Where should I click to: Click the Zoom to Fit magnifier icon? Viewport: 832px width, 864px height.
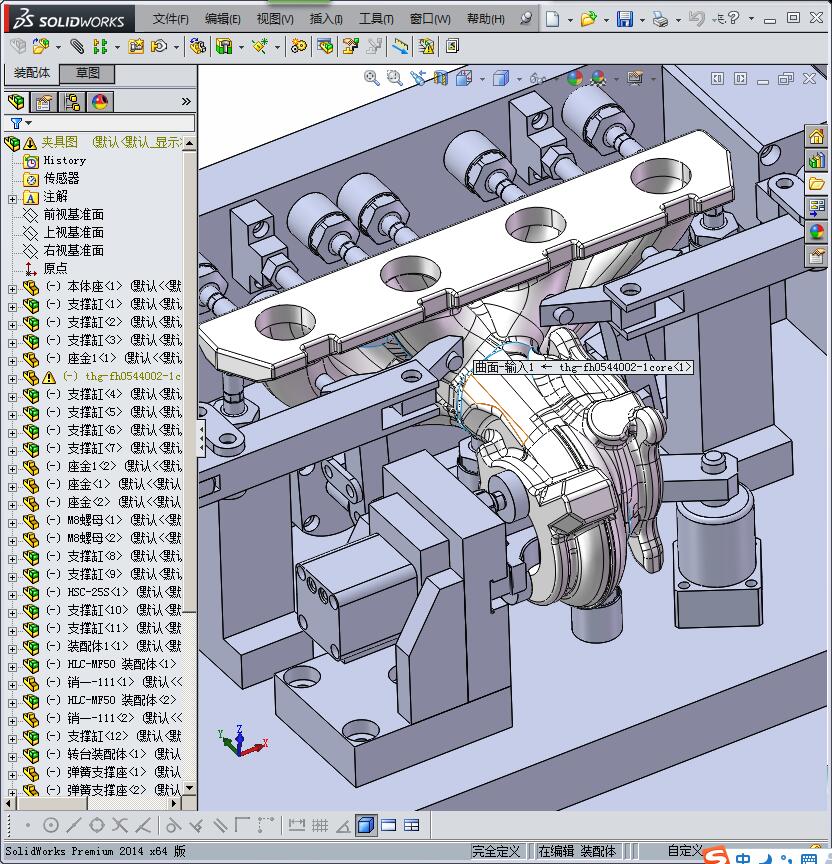tap(372, 78)
